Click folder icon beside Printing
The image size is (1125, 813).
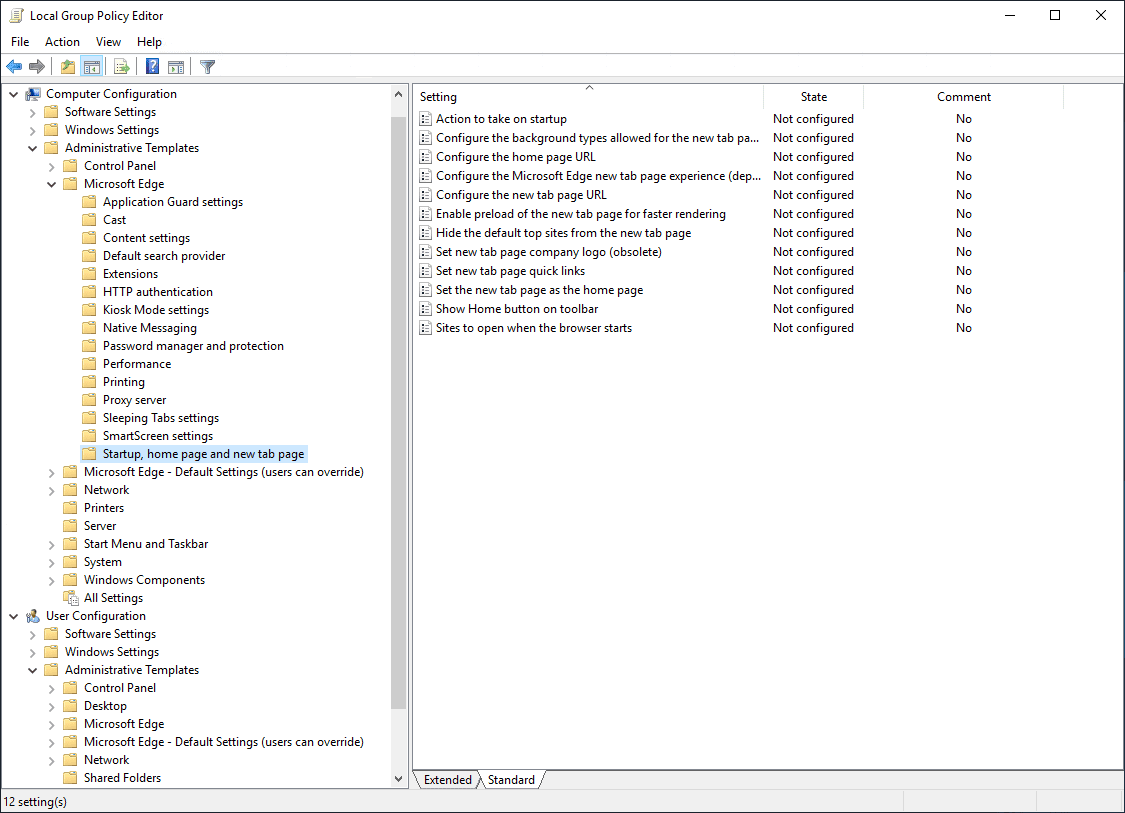point(89,382)
